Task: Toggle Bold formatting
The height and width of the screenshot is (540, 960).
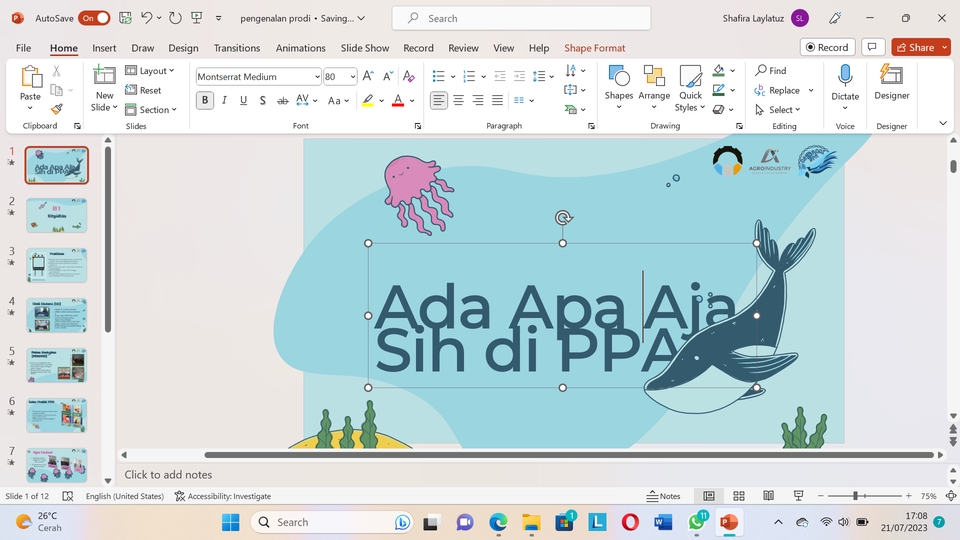Action: 205,100
